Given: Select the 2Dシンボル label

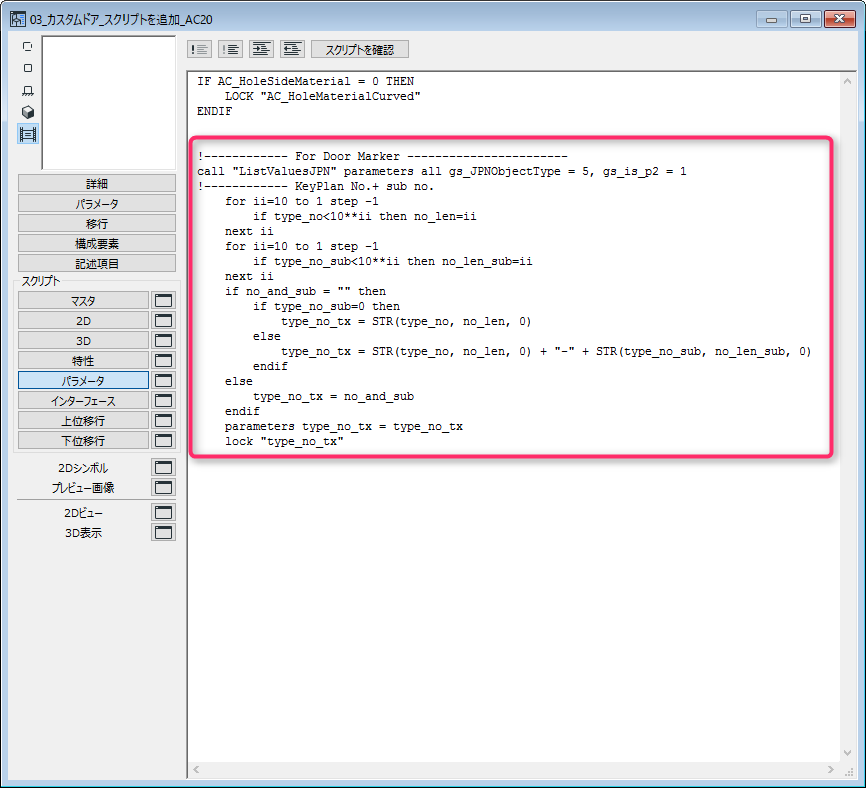Looking at the screenshot, I should coord(83,468).
